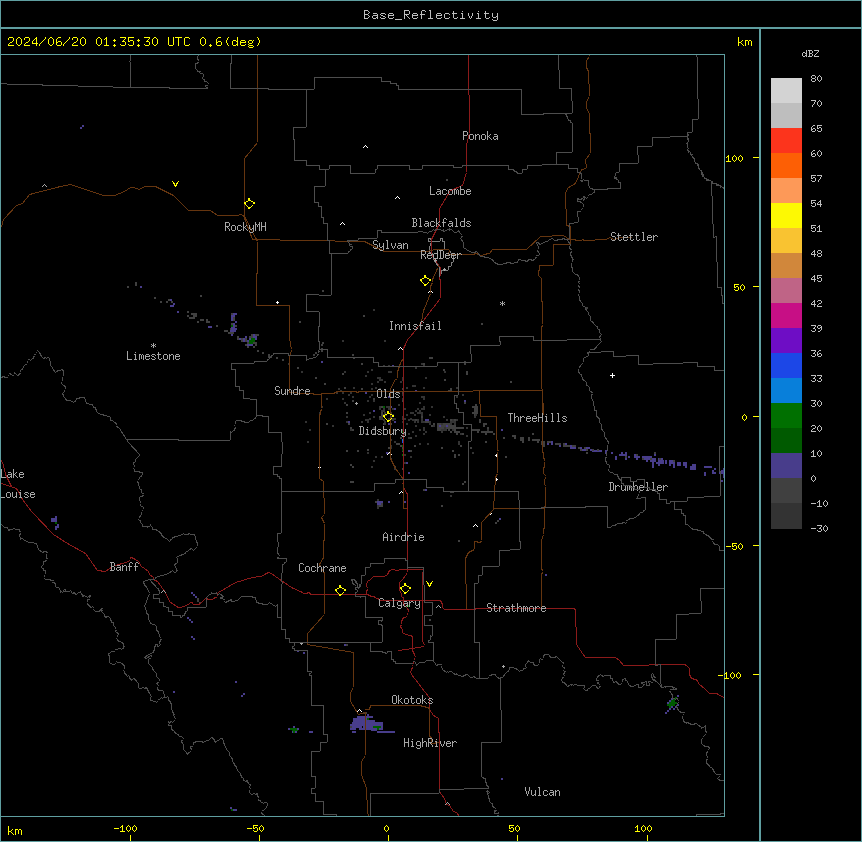Click the 50 tick label on right axis
Viewport: 862px width, 842px height.
point(739,287)
